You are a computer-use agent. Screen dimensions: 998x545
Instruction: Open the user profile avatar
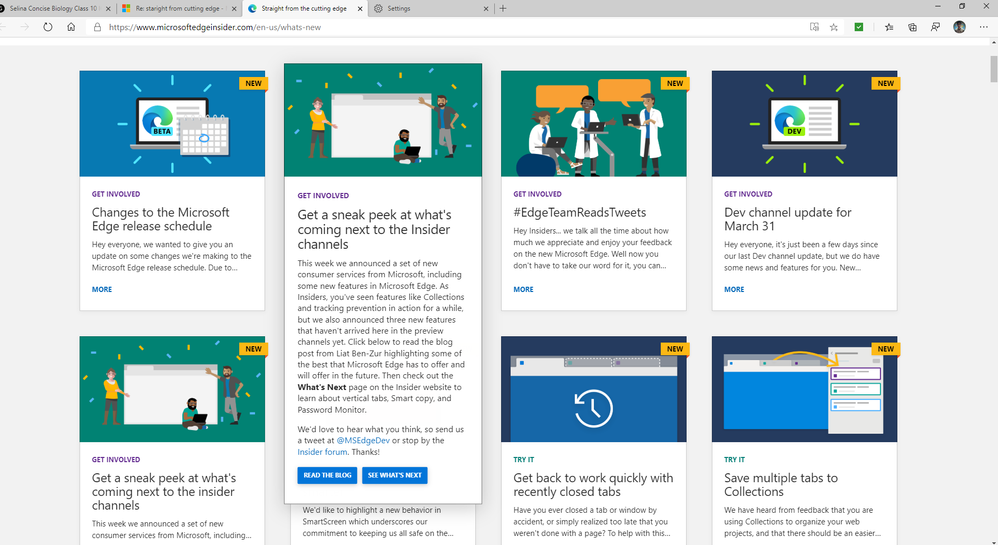click(x=959, y=27)
